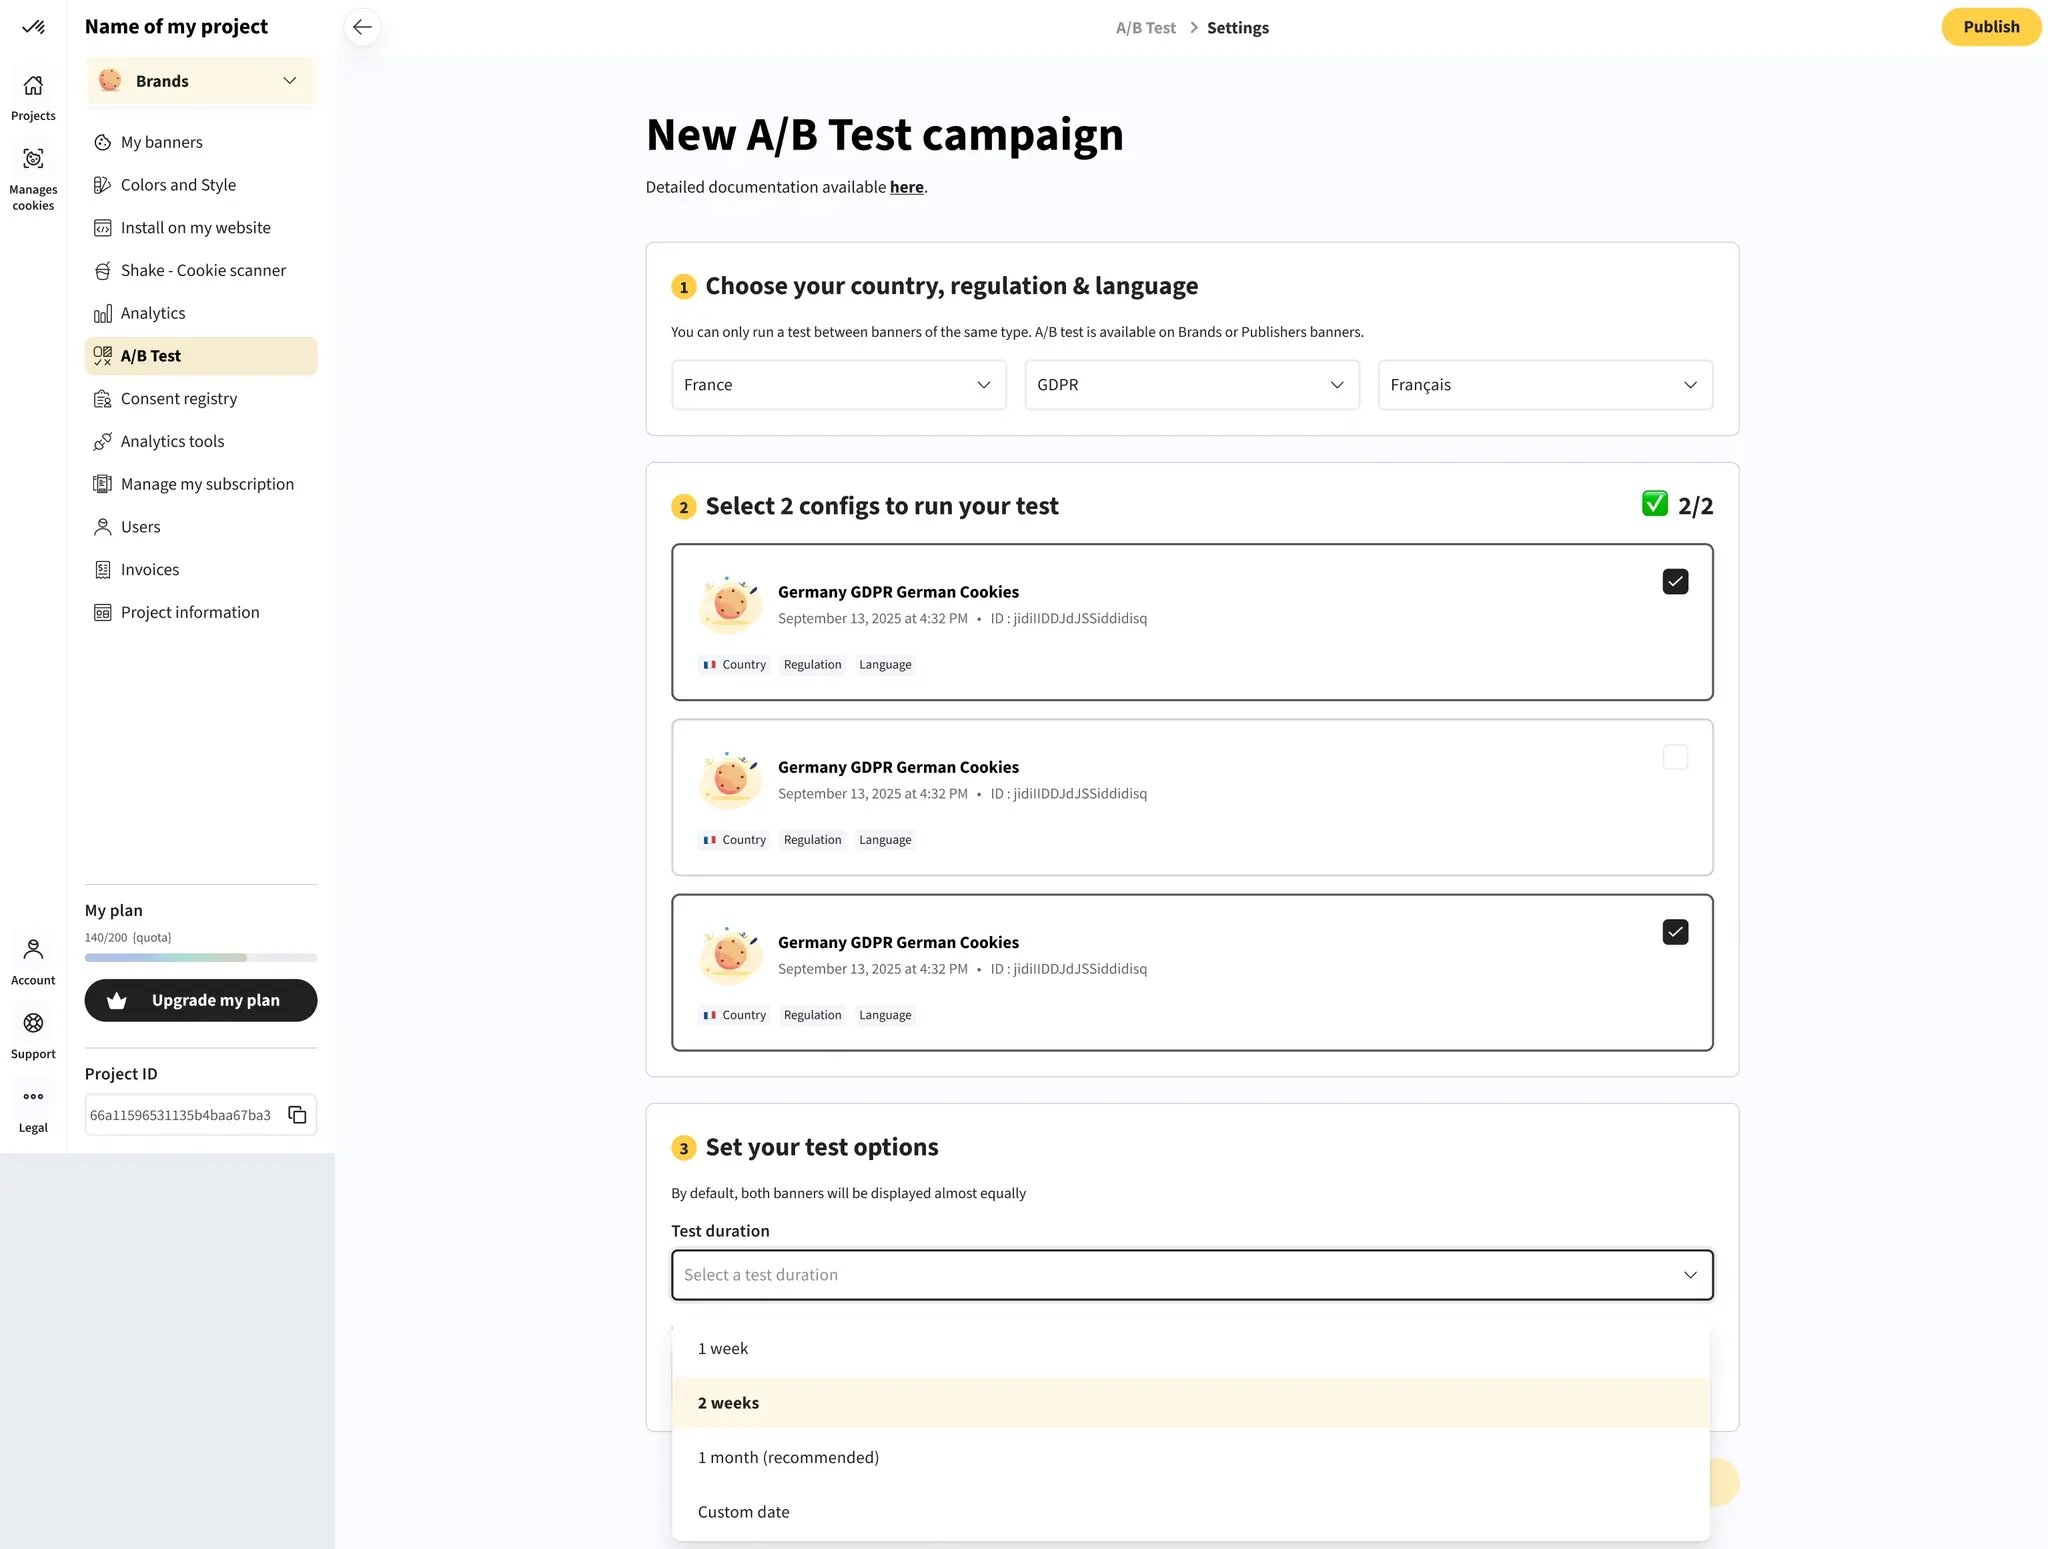Click the Manage my subscription icon

click(102, 484)
